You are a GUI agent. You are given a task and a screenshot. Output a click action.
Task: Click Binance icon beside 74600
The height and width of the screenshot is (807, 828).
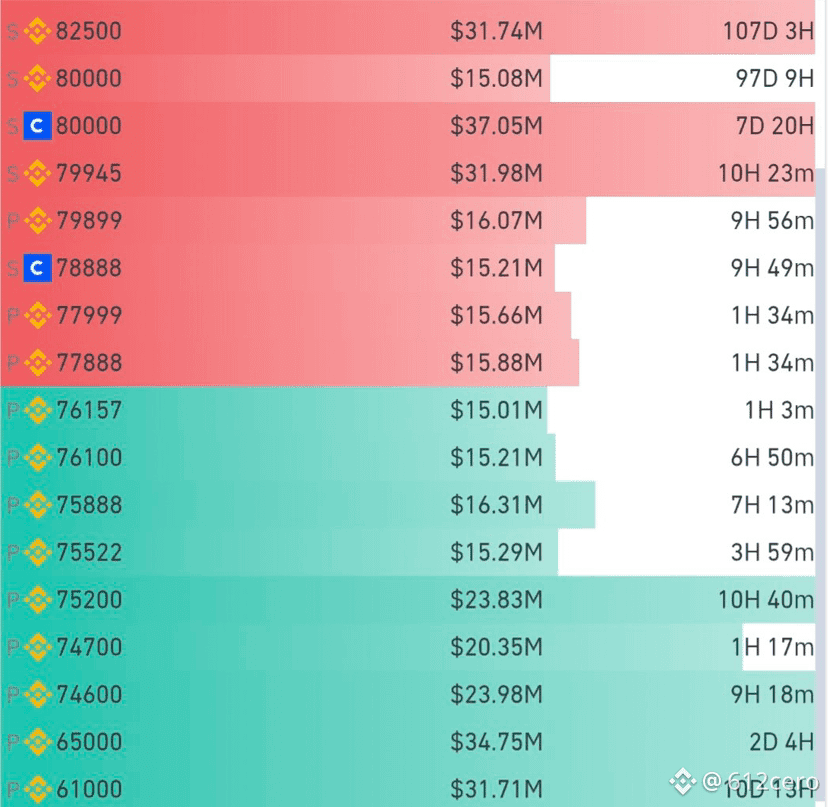[37, 695]
